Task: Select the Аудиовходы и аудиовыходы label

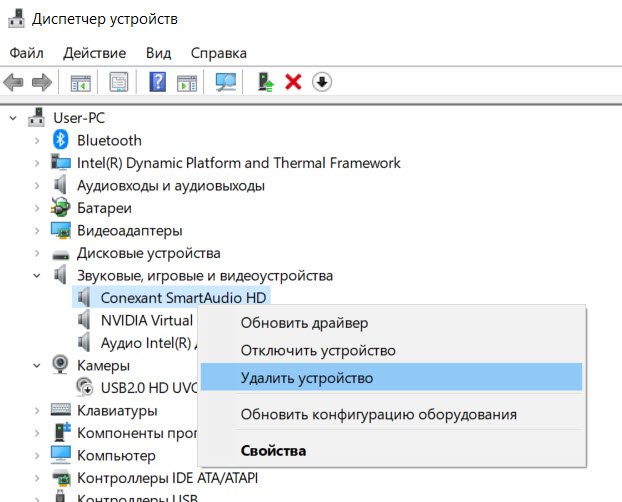Action: (171, 186)
